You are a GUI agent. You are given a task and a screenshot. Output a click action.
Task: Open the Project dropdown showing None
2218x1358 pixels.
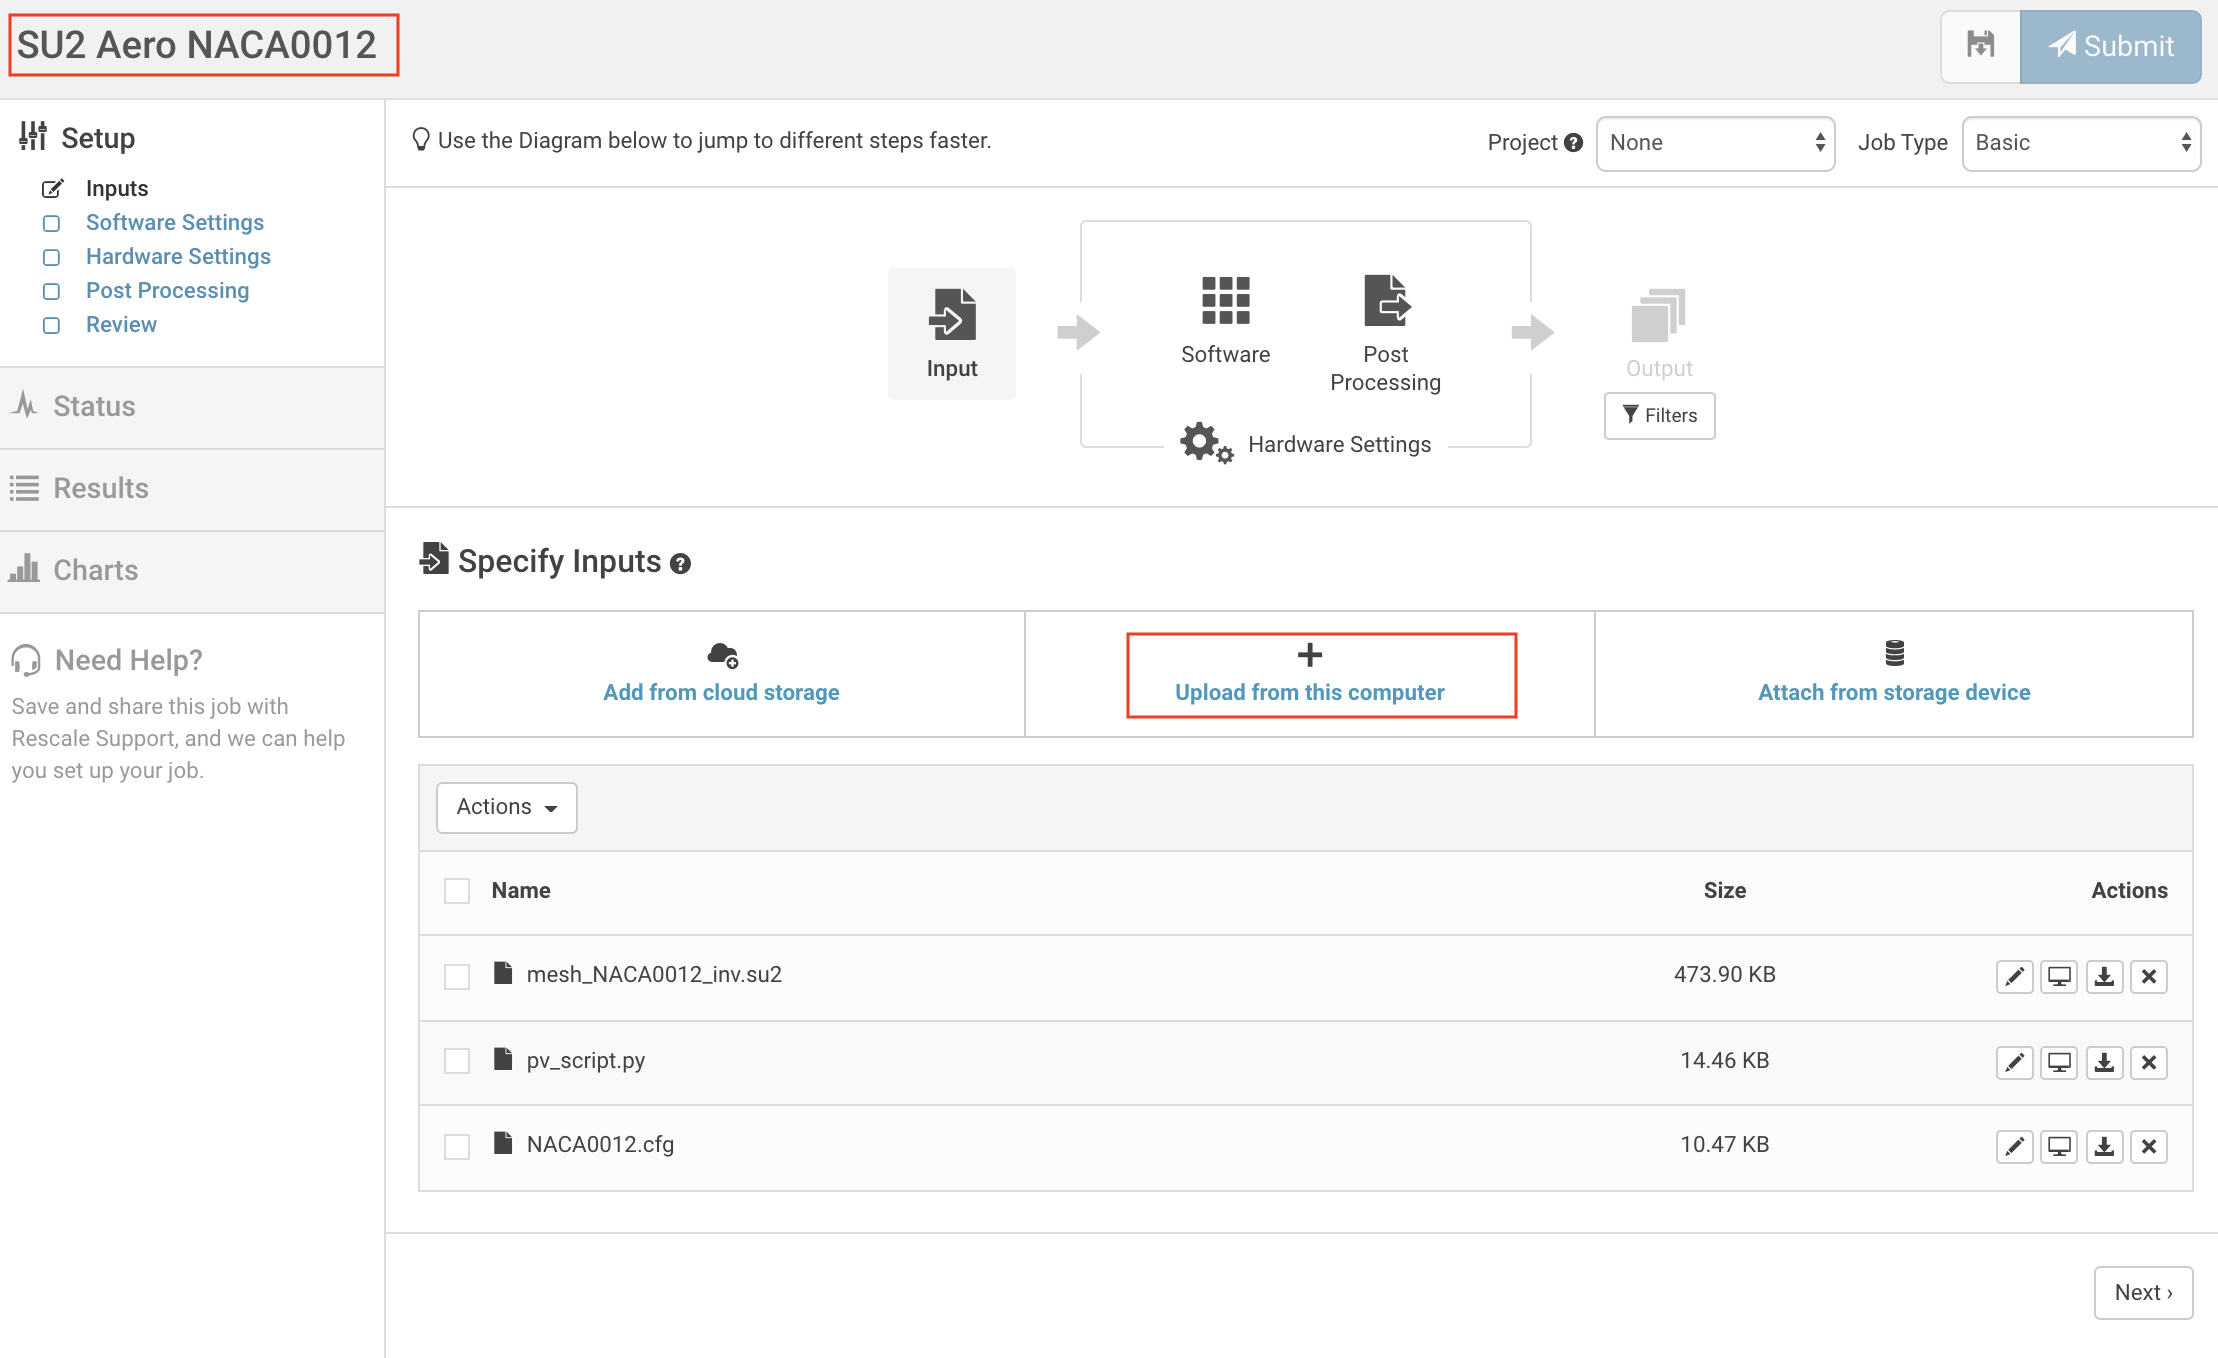1715,143
